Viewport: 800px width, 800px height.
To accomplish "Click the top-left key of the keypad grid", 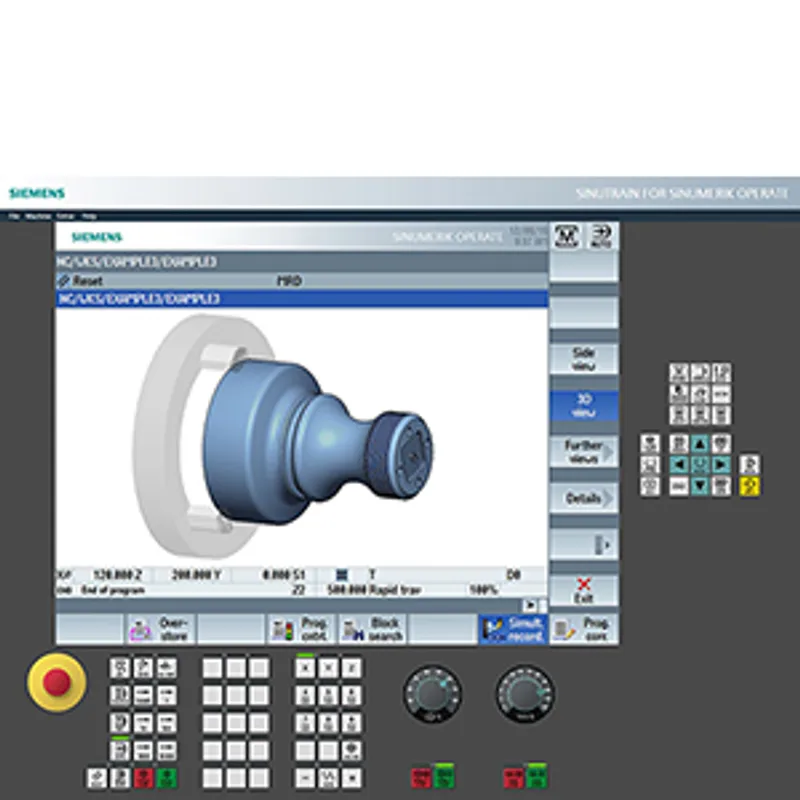I will click(x=679, y=373).
